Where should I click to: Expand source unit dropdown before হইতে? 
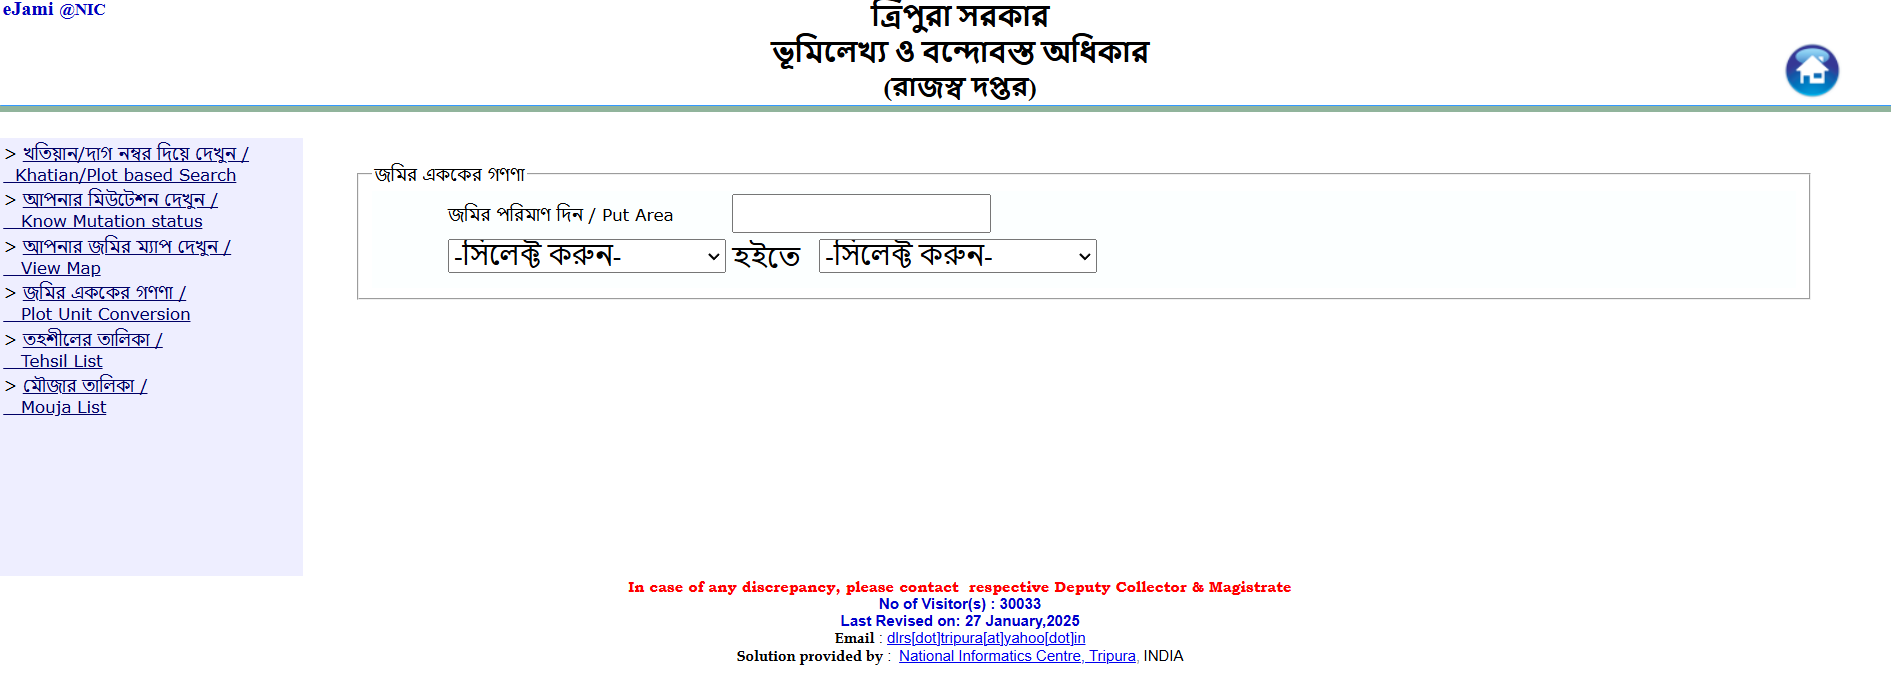[586, 256]
